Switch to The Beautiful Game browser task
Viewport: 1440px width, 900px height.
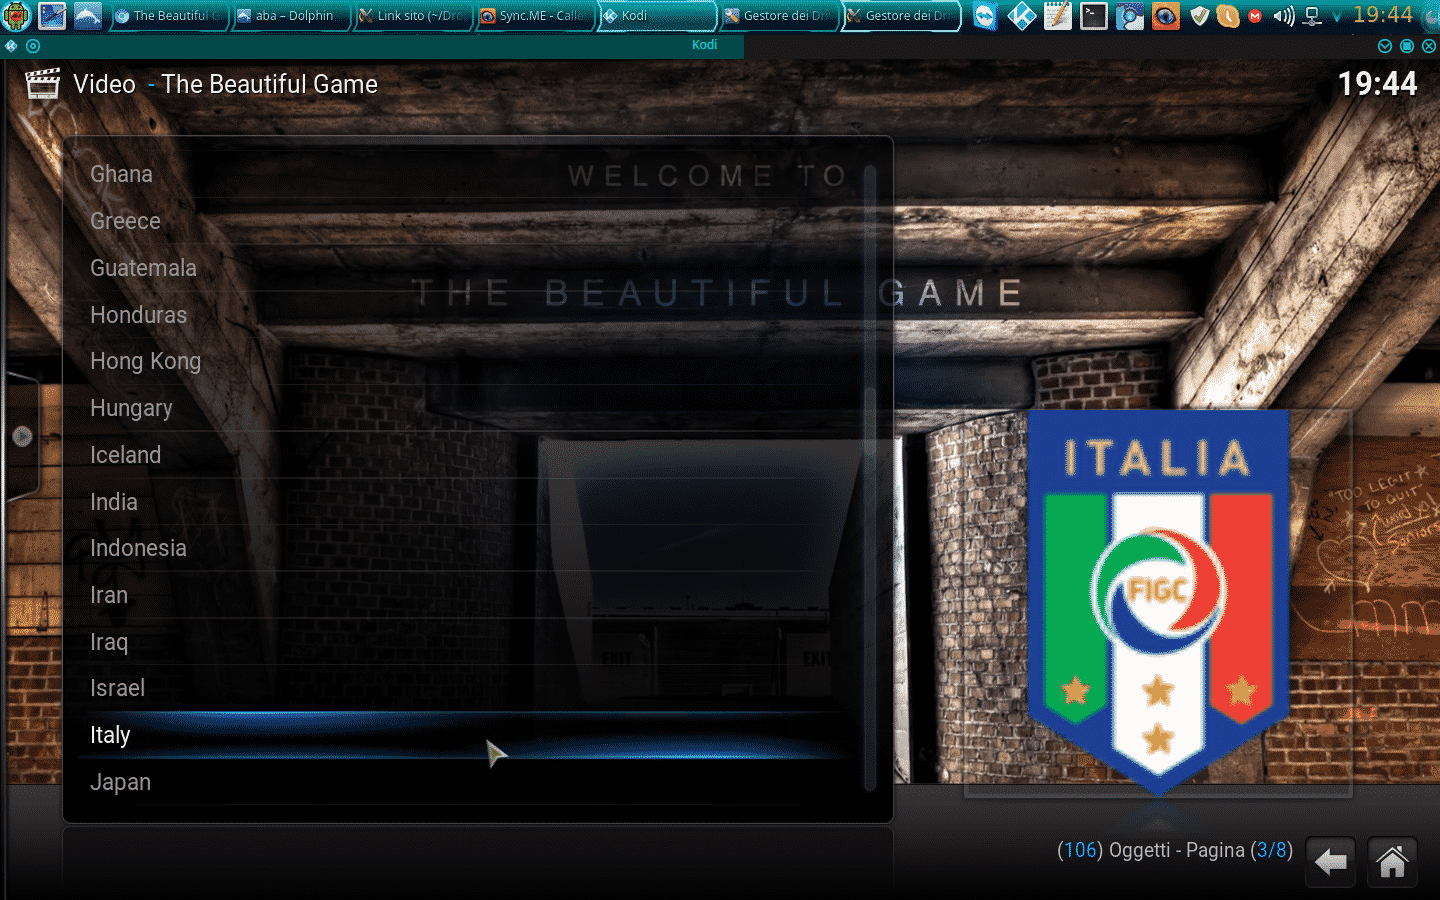tap(168, 16)
